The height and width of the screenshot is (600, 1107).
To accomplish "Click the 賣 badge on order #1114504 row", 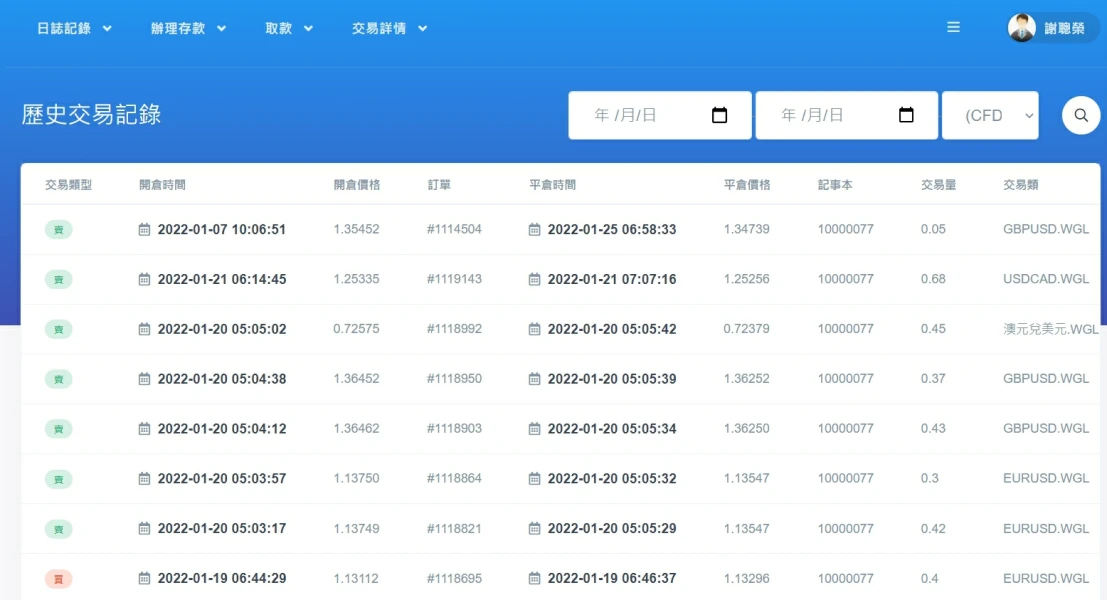I will pos(58,229).
